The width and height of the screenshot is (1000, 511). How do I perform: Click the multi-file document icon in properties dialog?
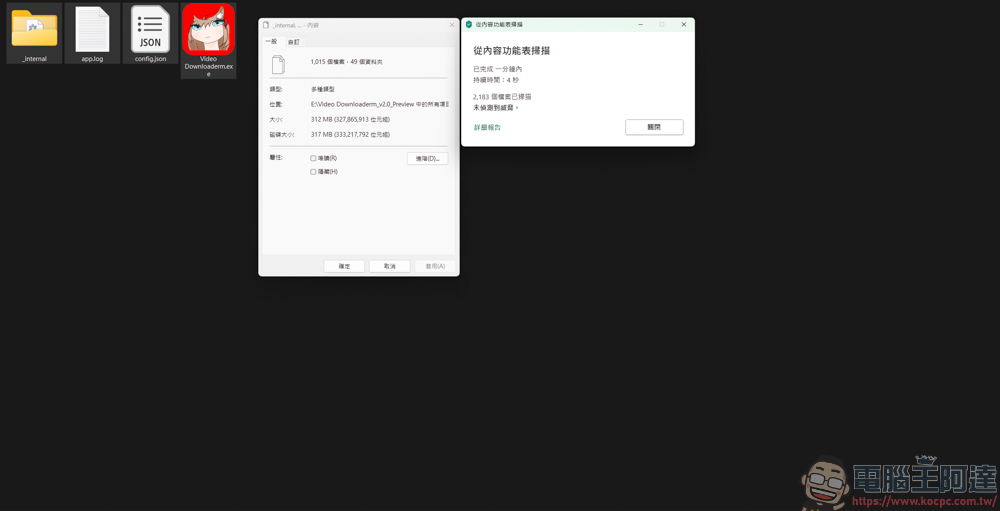(278, 64)
